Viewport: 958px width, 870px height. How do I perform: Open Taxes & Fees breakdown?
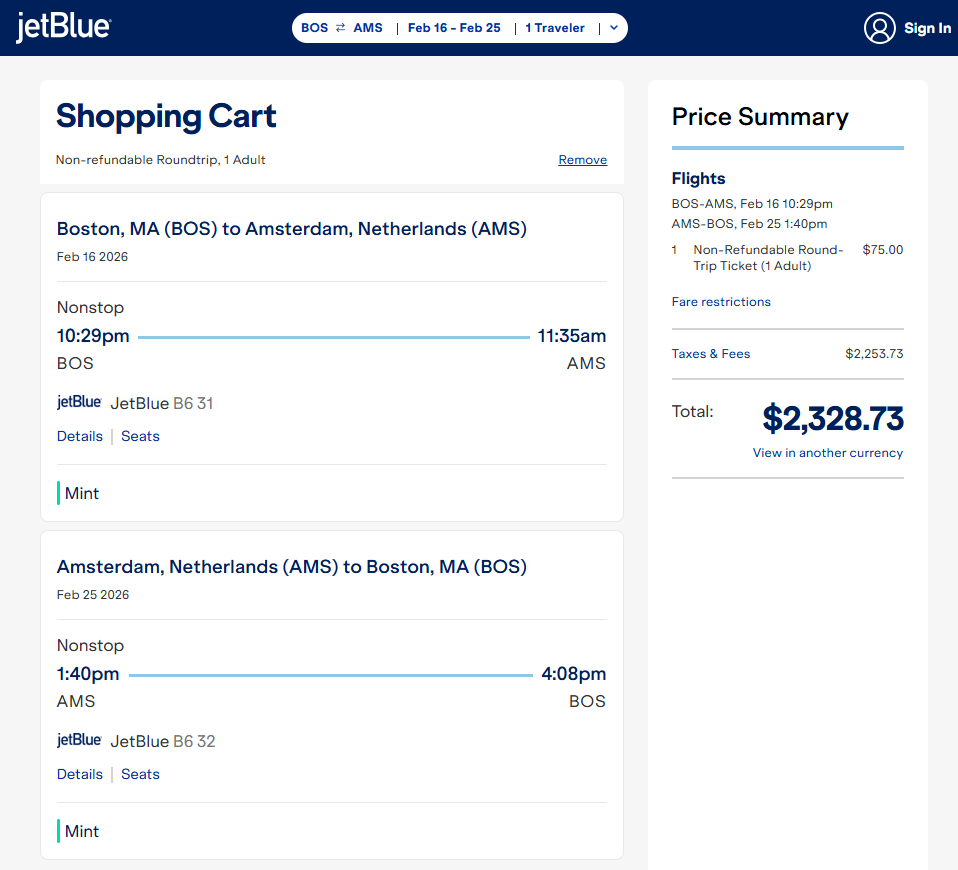pos(711,354)
